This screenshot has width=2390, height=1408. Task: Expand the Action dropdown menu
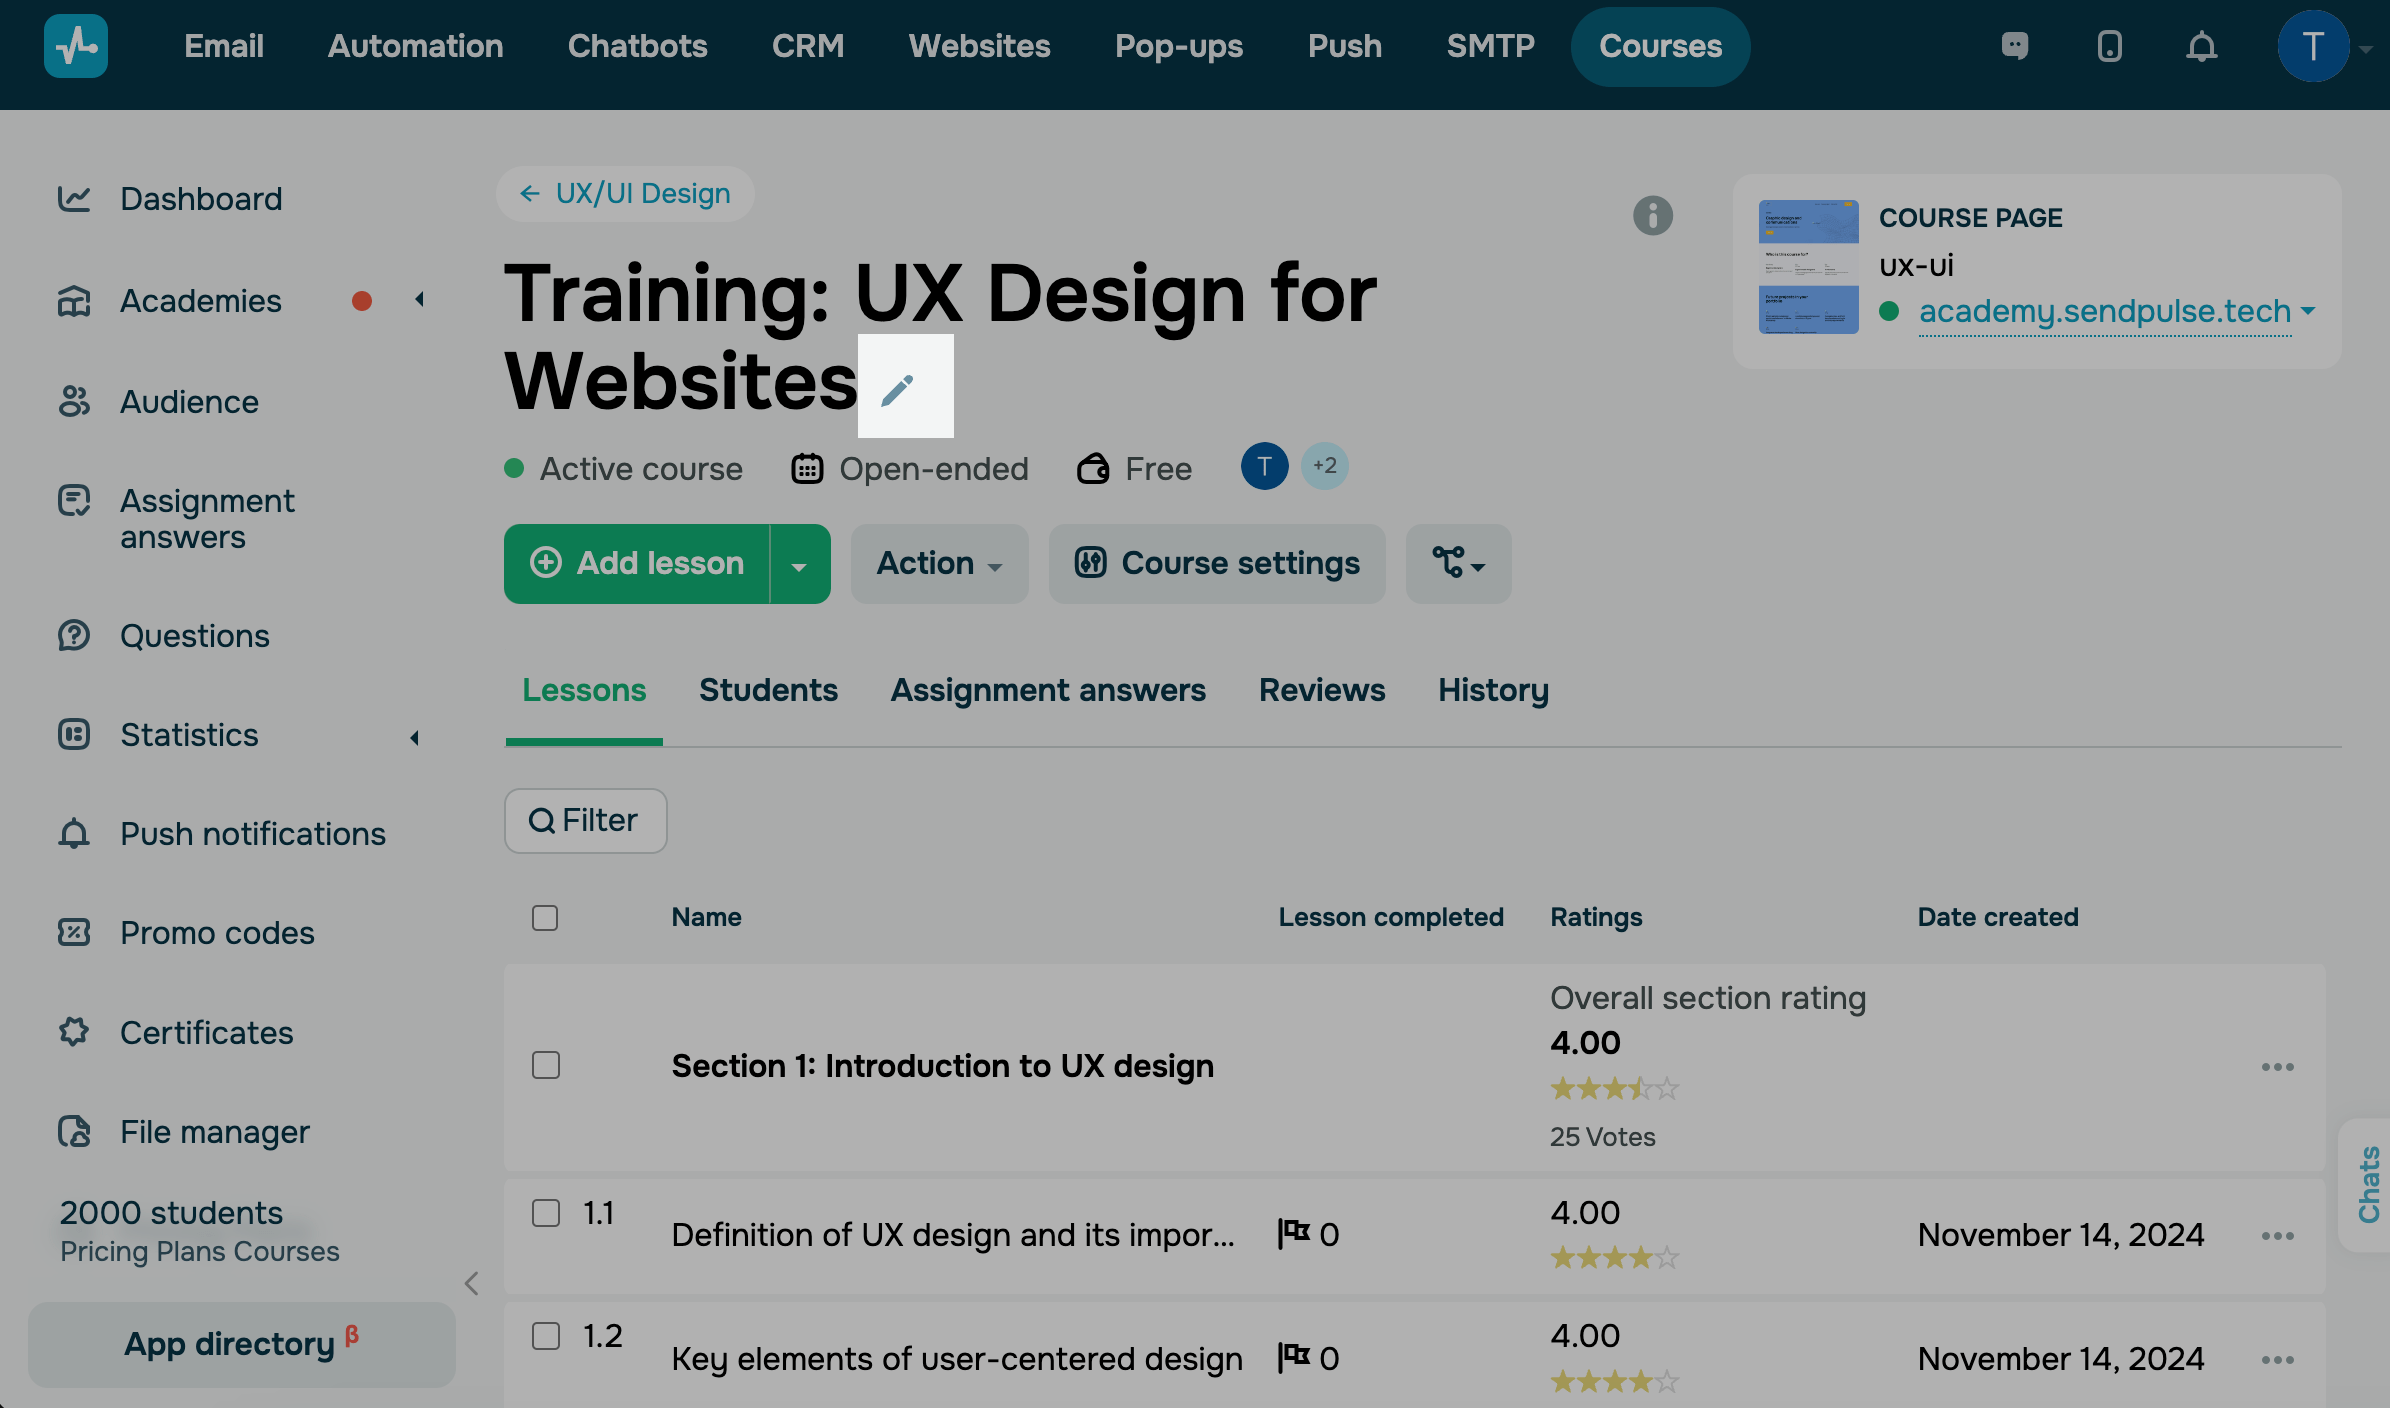click(939, 564)
